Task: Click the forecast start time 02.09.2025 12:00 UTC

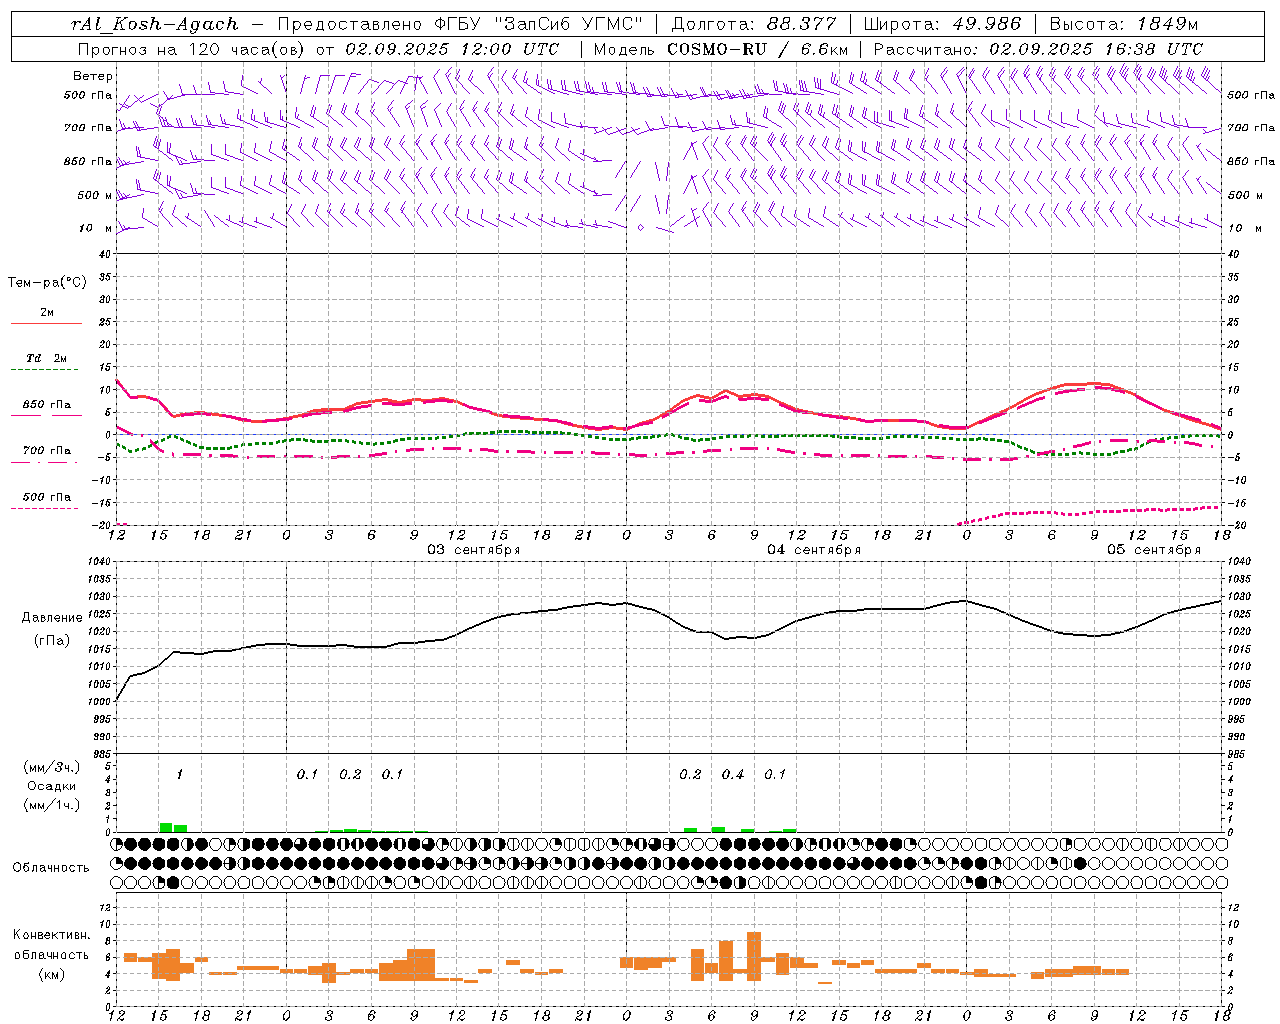Action: [452, 49]
